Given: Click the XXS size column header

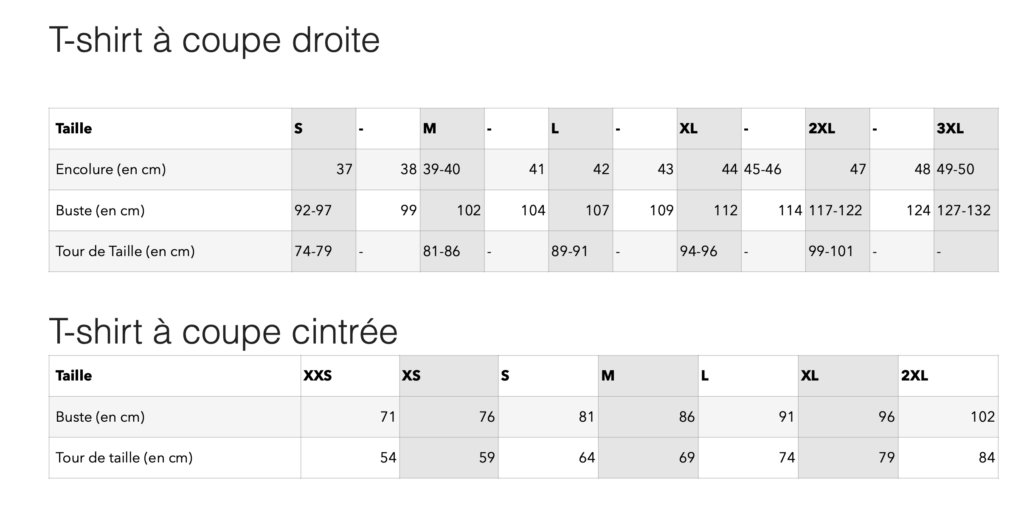Looking at the screenshot, I should point(350,376).
